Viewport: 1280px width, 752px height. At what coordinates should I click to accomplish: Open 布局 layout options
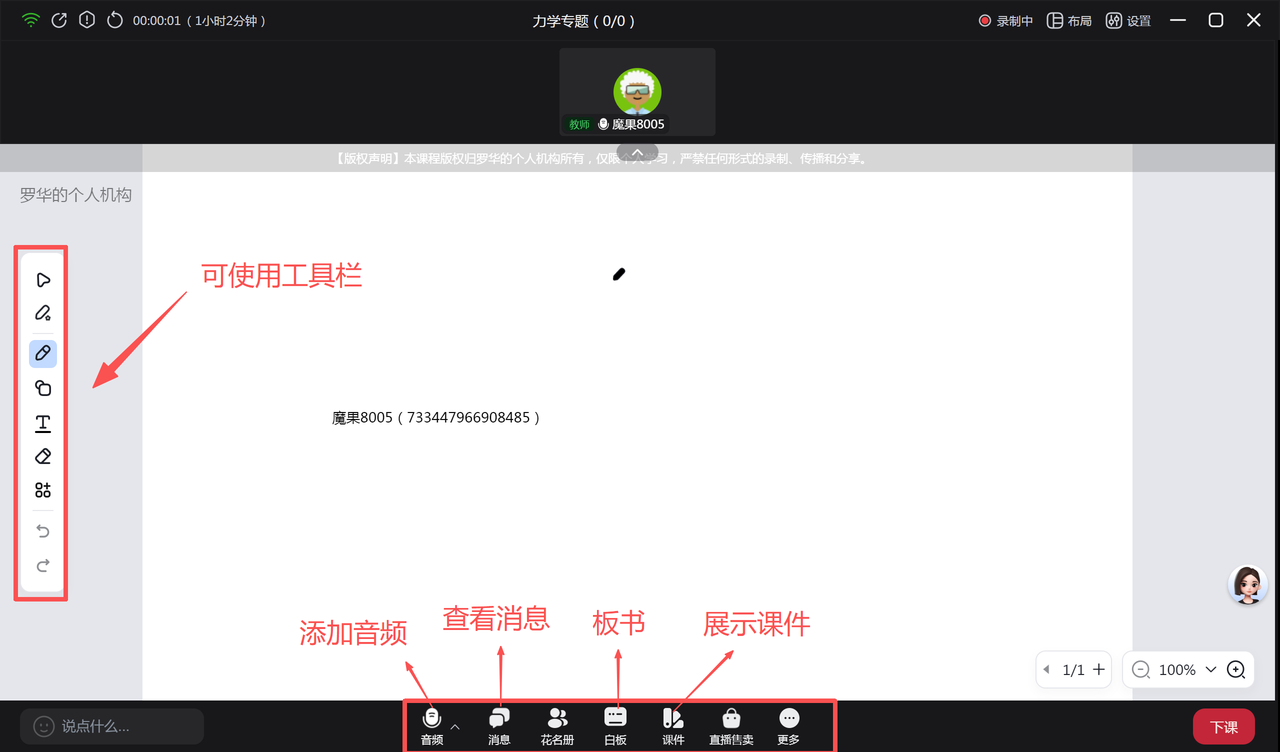(x=1069, y=21)
